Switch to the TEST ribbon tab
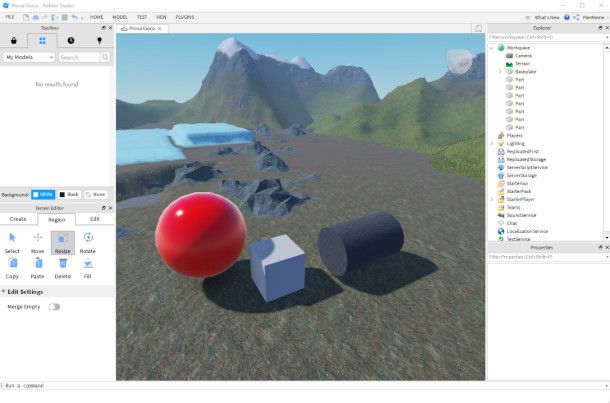Image resolution: width=610 pixels, height=403 pixels. (142, 17)
